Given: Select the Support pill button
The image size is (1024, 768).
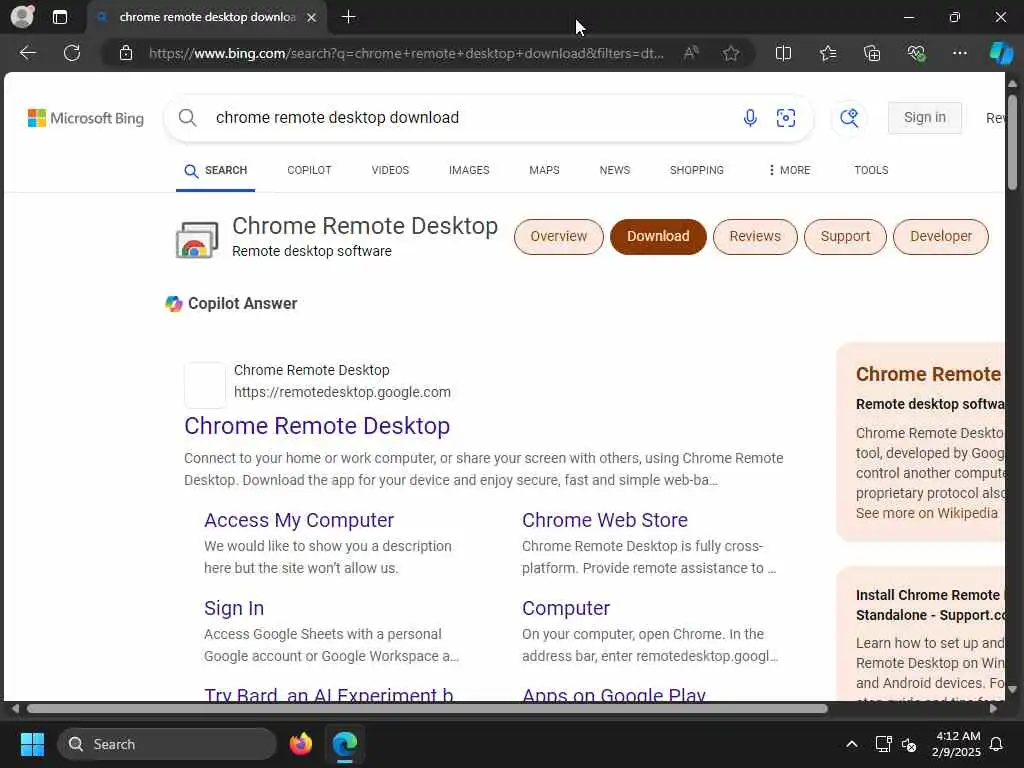Looking at the screenshot, I should coord(845,236).
